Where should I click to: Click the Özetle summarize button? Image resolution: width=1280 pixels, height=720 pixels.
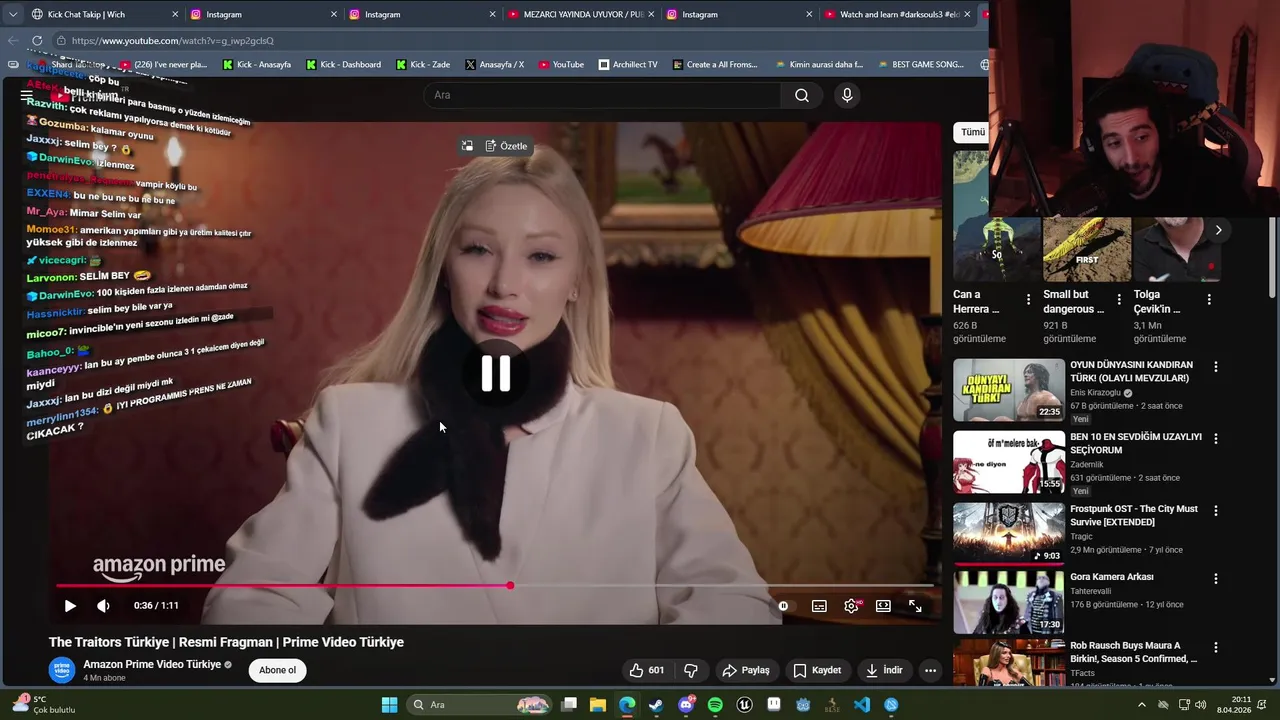click(507, 146)
